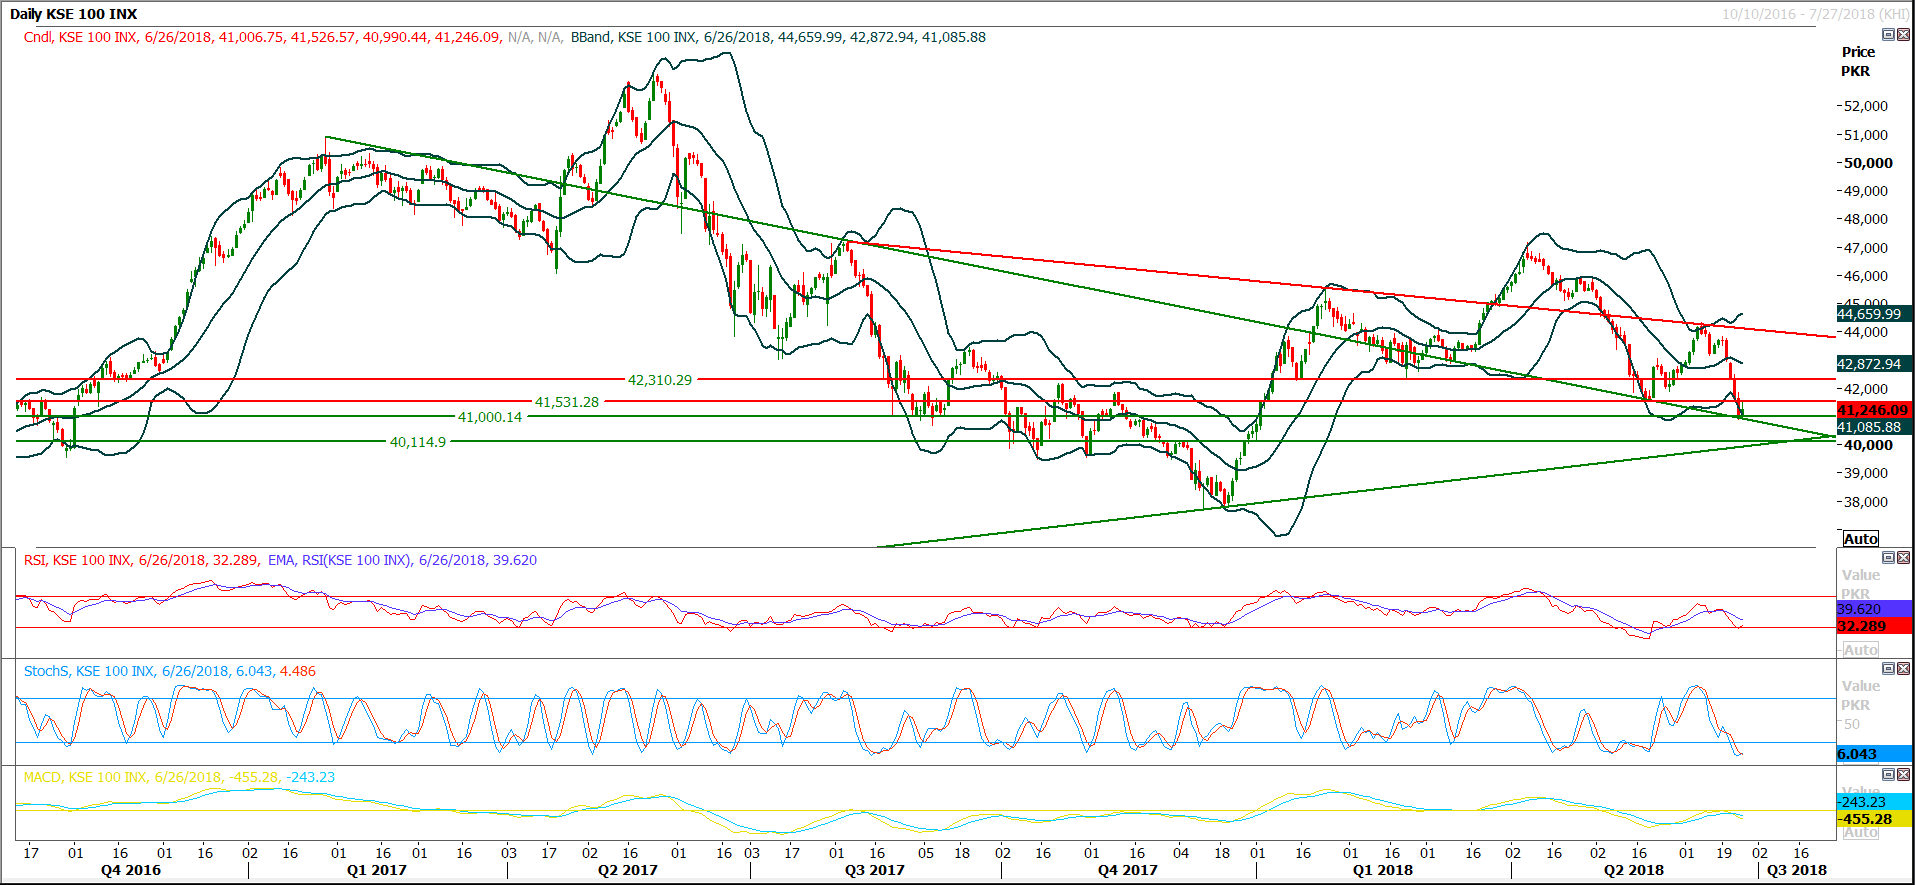
Task: Close the StochS indicator panel
Action: [1903, 668]
